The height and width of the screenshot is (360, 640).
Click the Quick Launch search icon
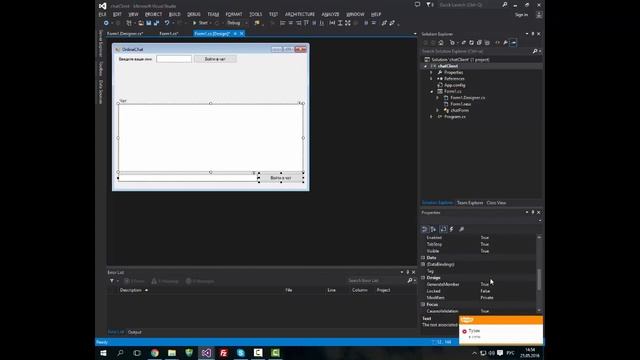pyautogui.click(x=505, y=5)
